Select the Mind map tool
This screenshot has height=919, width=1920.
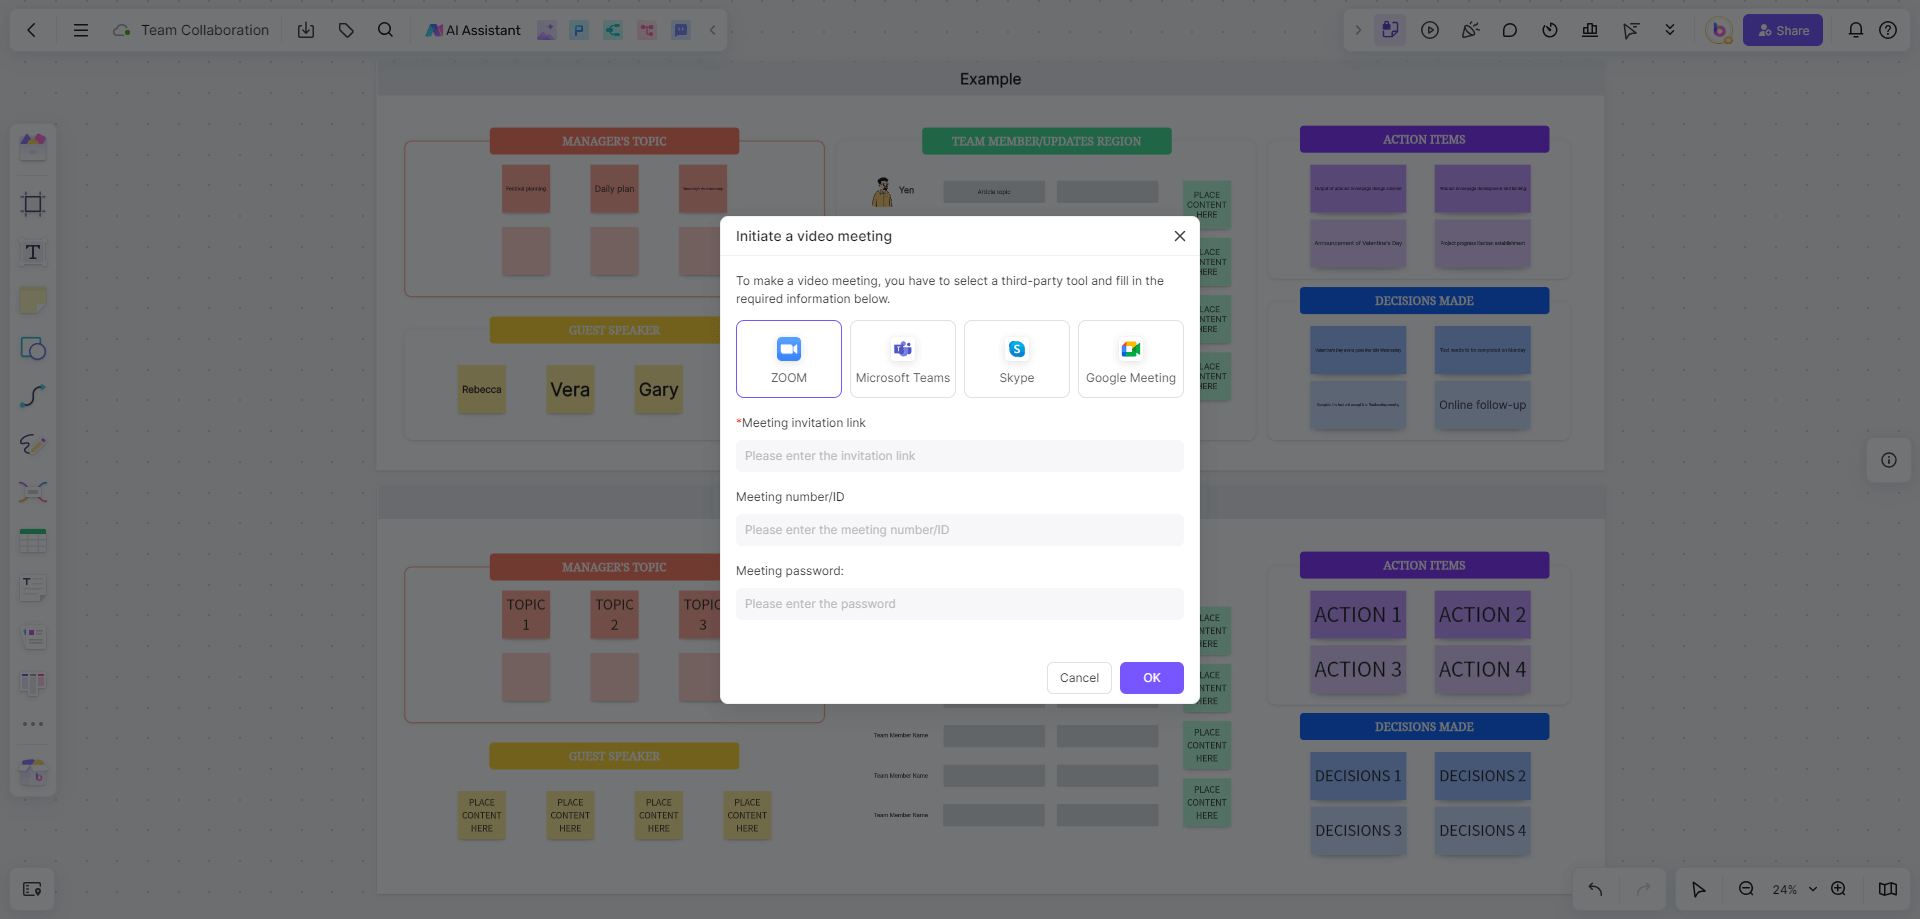point(33,492)
